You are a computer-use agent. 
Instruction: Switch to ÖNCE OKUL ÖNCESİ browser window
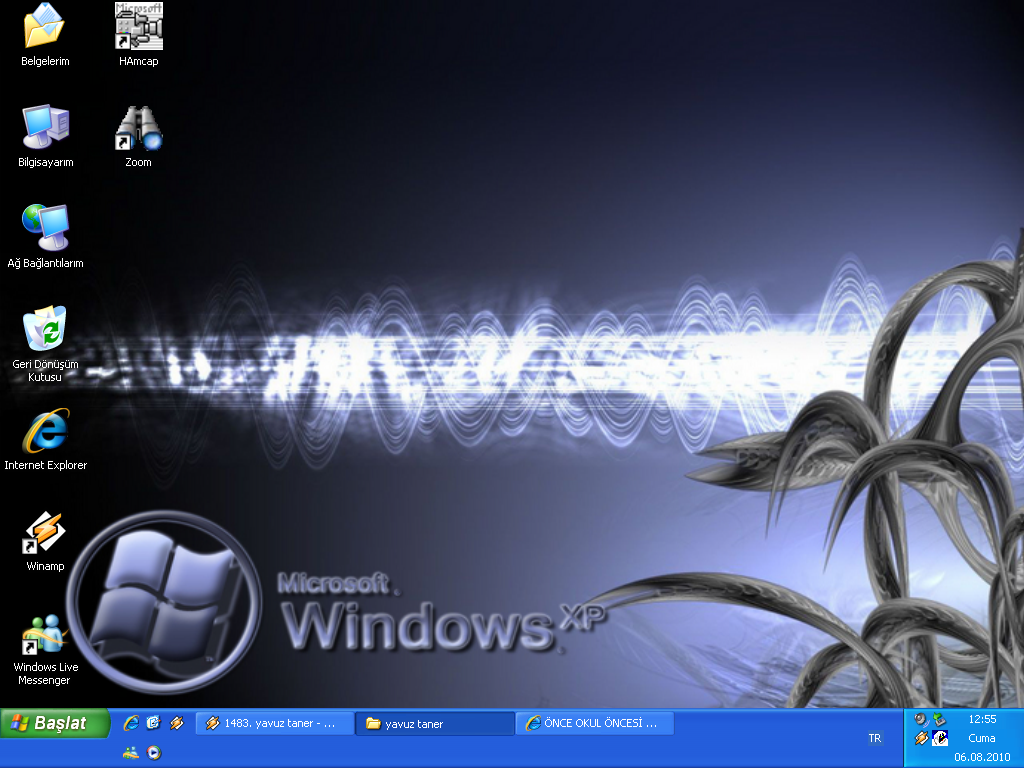point(595,723)
